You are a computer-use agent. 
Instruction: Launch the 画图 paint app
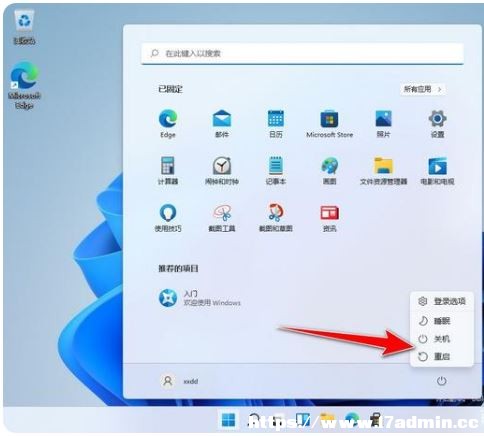[x=329, y=170]
